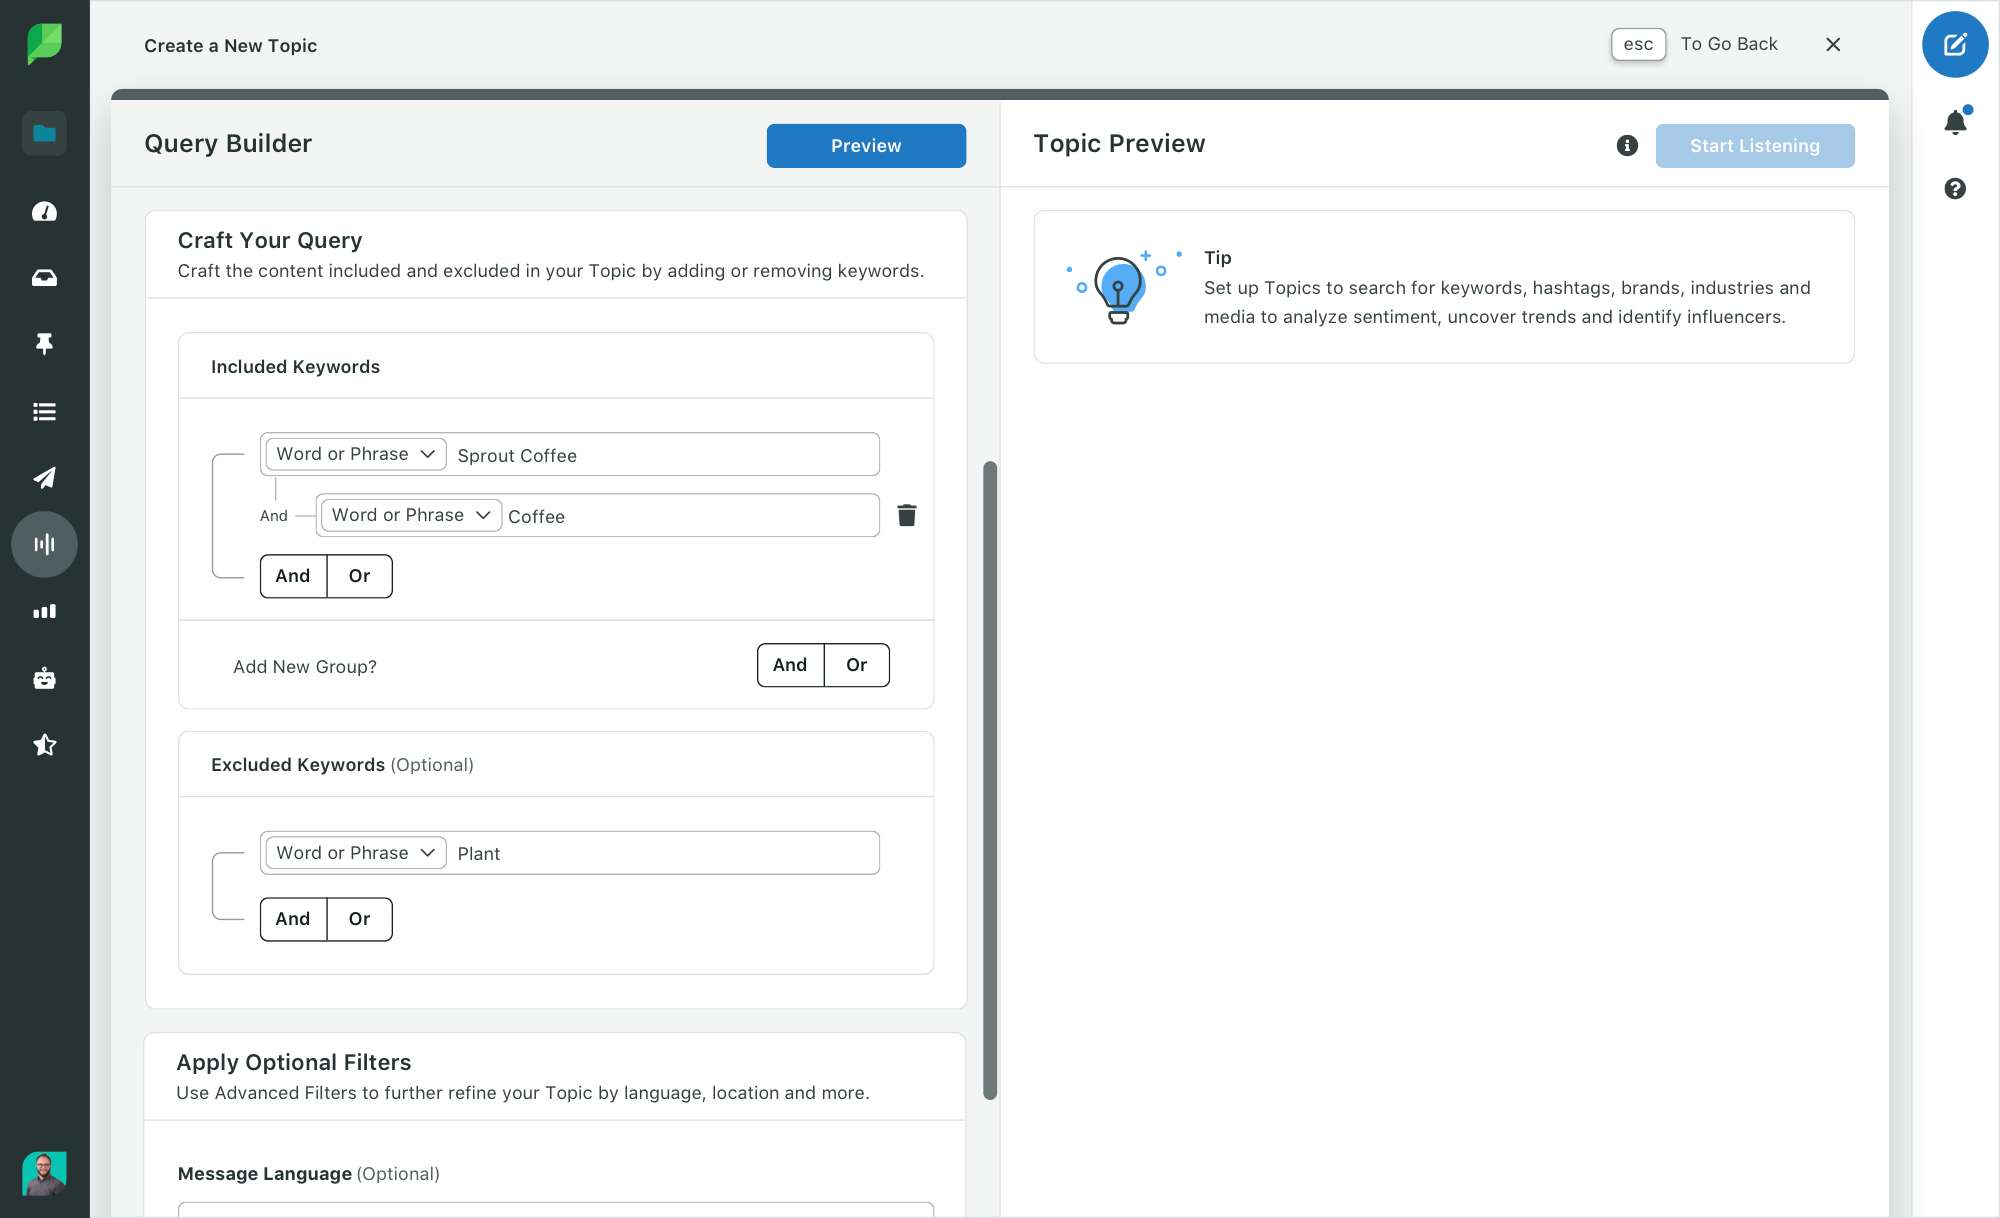Click the Inbox sidebar icon
This screenshot has width=2000, height=1218.
pos(44,277)
